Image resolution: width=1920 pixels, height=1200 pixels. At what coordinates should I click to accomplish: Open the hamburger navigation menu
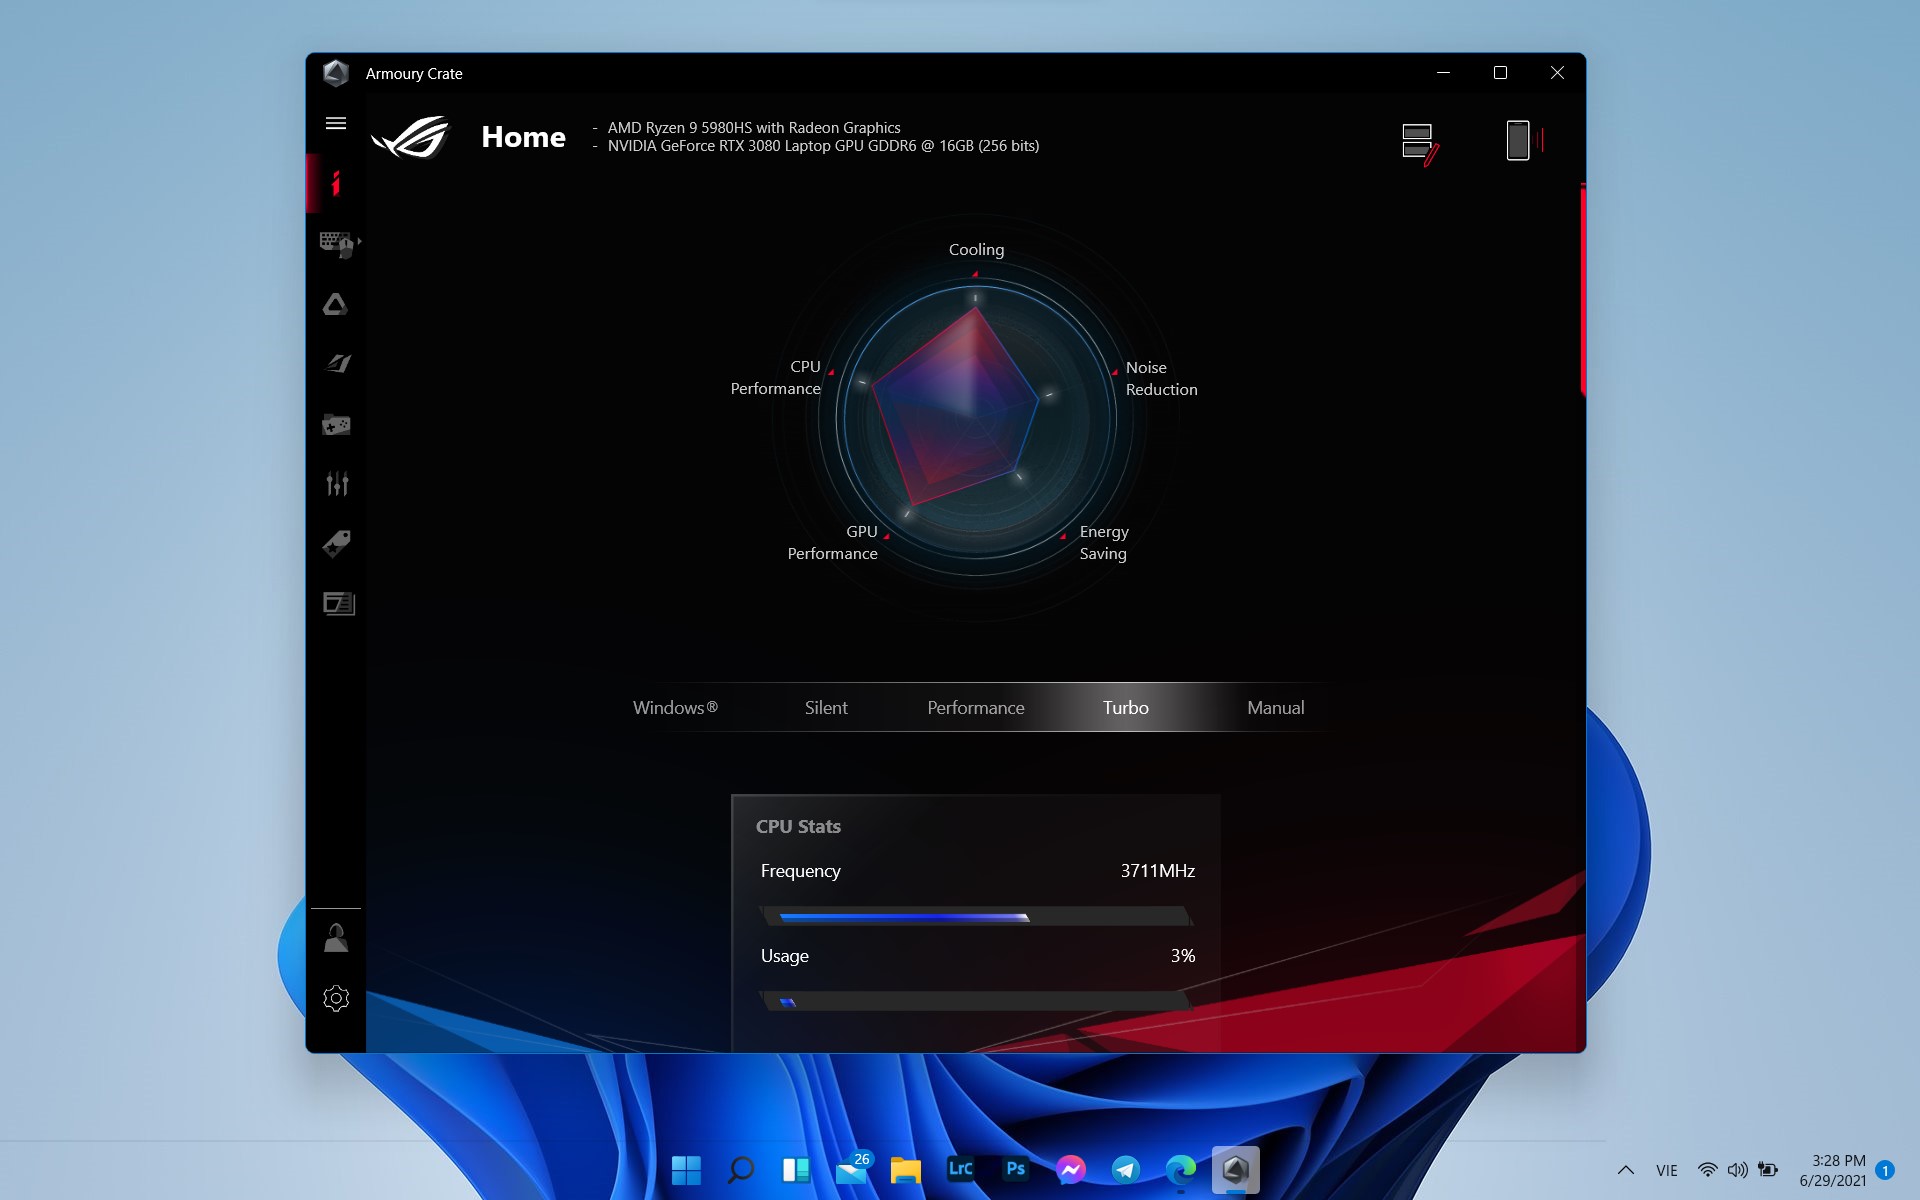point(336,123)
